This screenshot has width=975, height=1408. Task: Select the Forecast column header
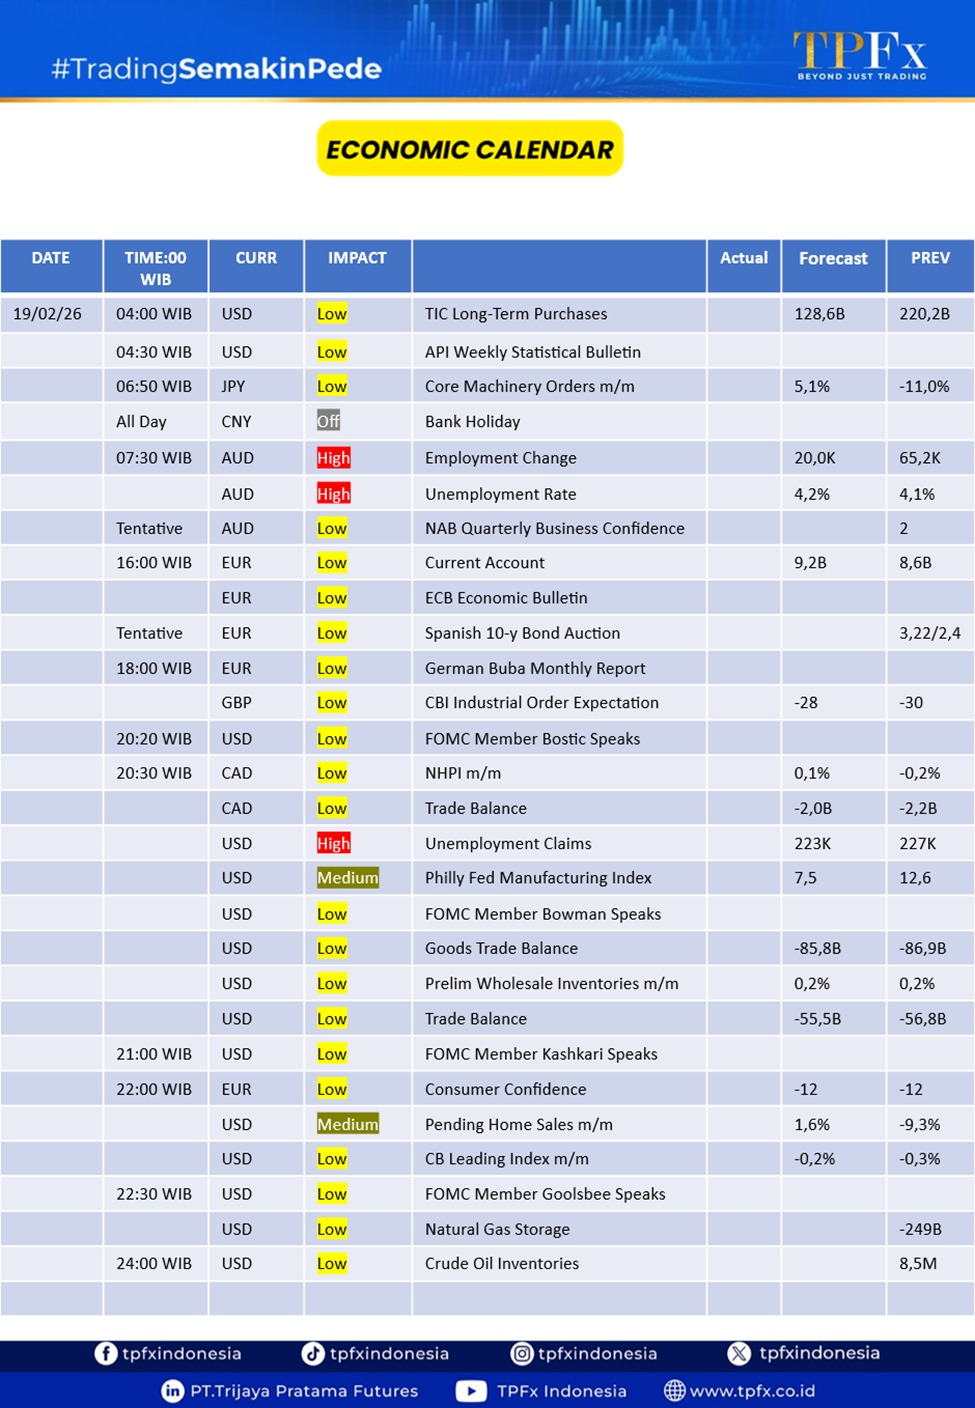(833, 258)
